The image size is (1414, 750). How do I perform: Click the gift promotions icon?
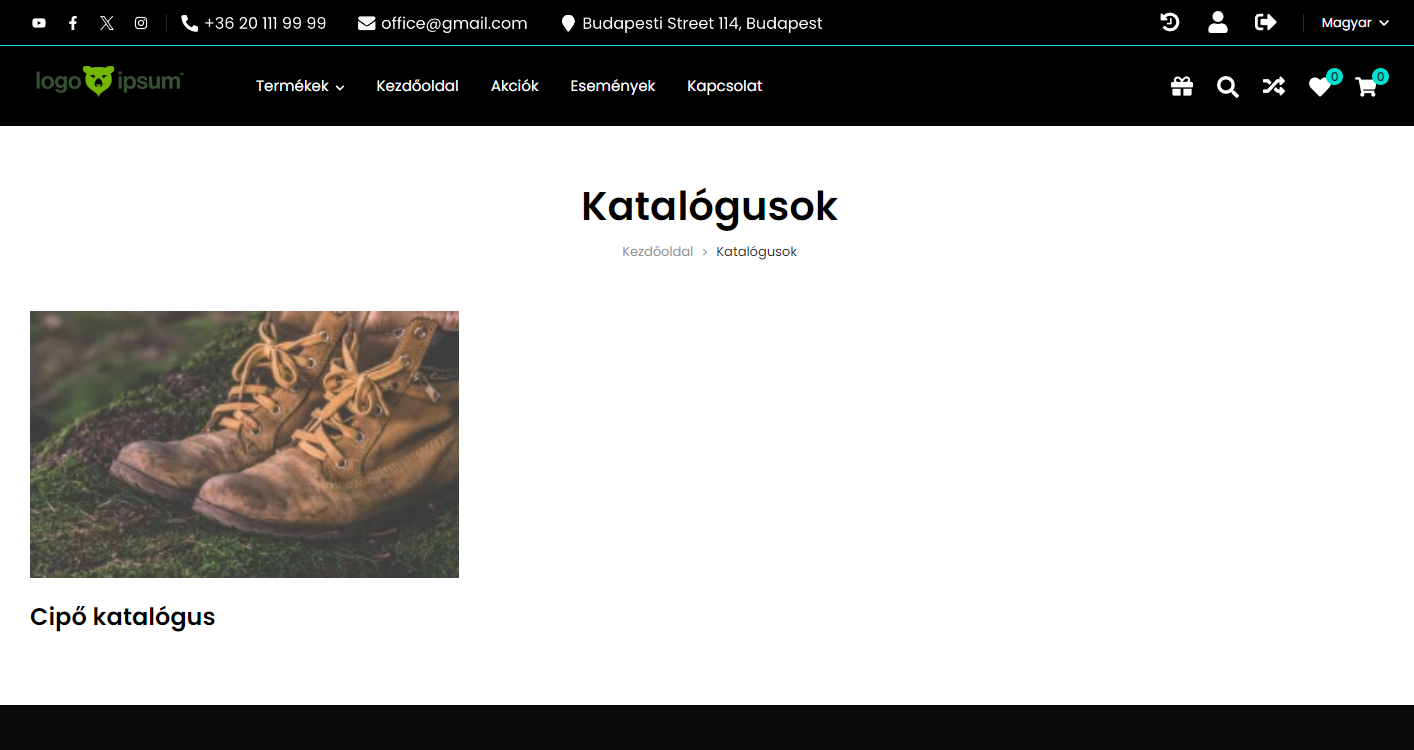[x=1181, y=86]
